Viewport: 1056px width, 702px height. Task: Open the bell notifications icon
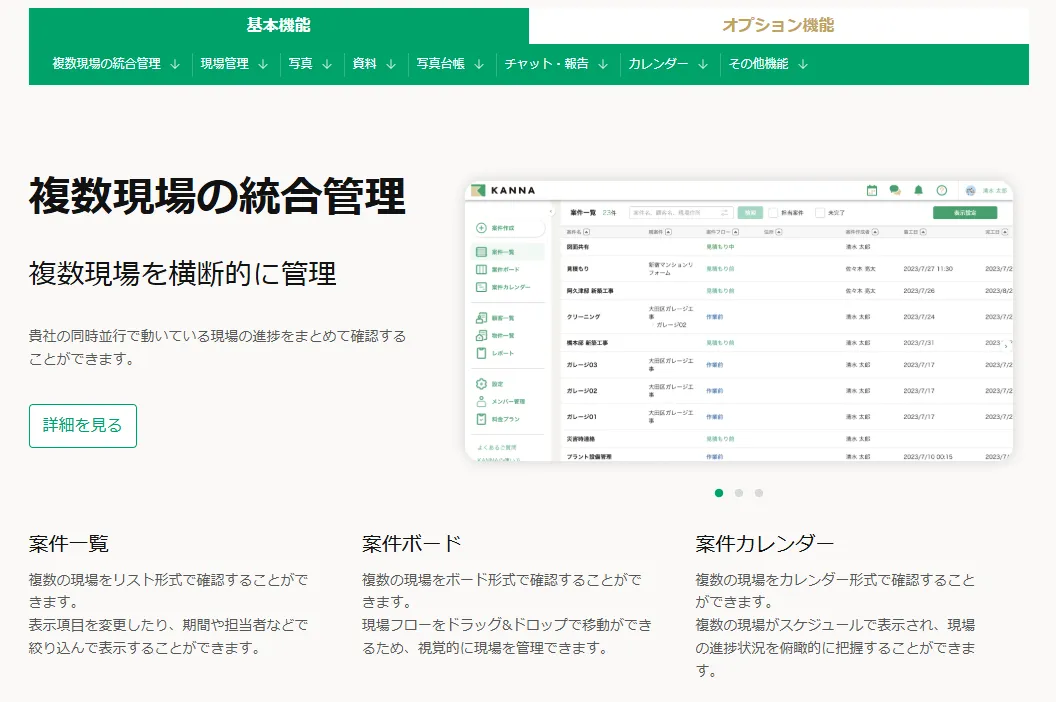[919, 190]
